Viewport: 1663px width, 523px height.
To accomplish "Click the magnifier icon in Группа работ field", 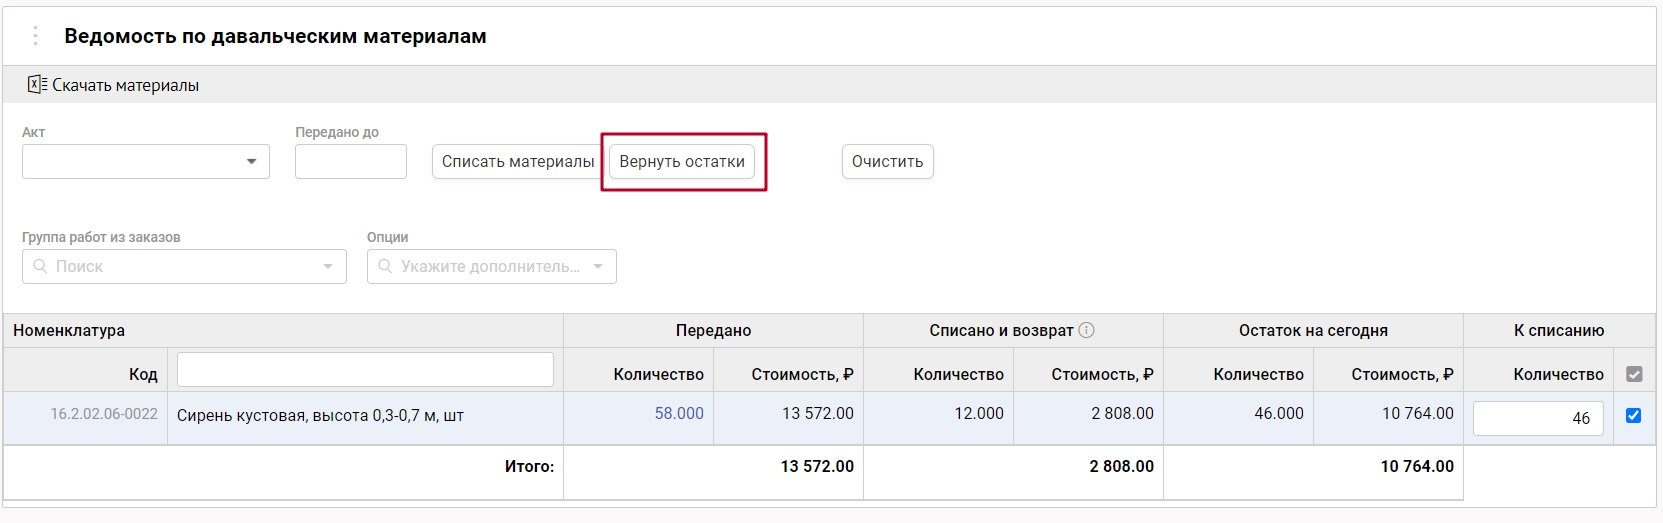I will coord(40,266).
